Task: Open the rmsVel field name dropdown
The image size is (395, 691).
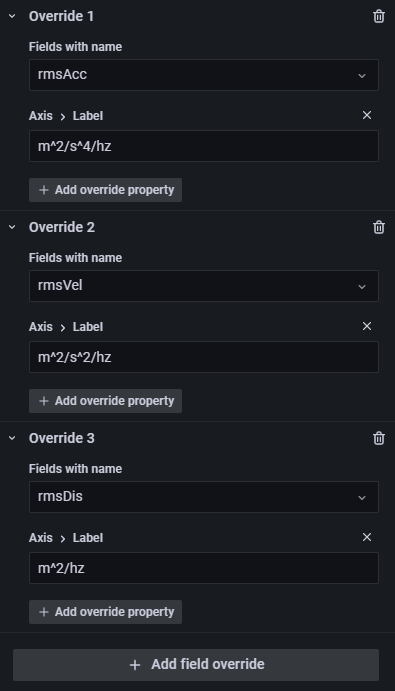Action: tap(204, 286)
